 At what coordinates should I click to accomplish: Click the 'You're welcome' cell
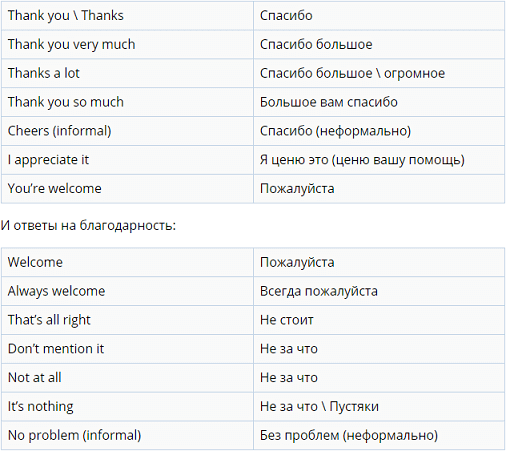click(x=127, y=189)
